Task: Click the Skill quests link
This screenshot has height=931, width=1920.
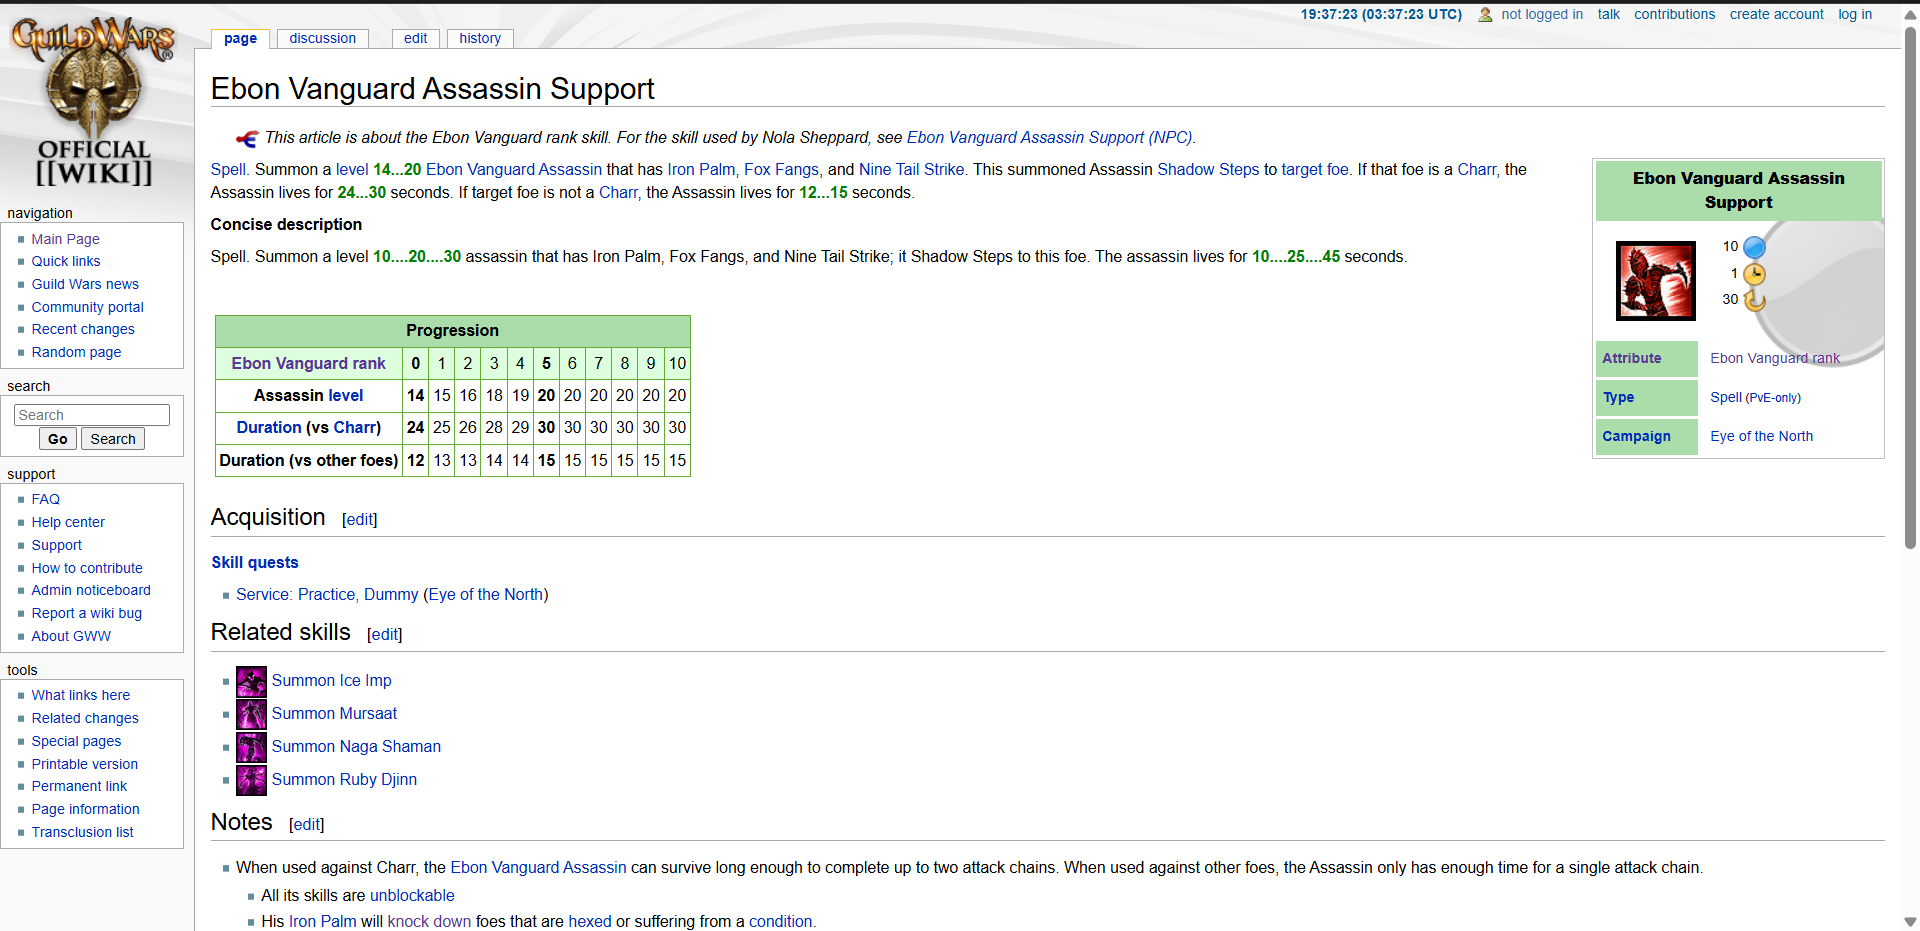Action: [255, 562]
